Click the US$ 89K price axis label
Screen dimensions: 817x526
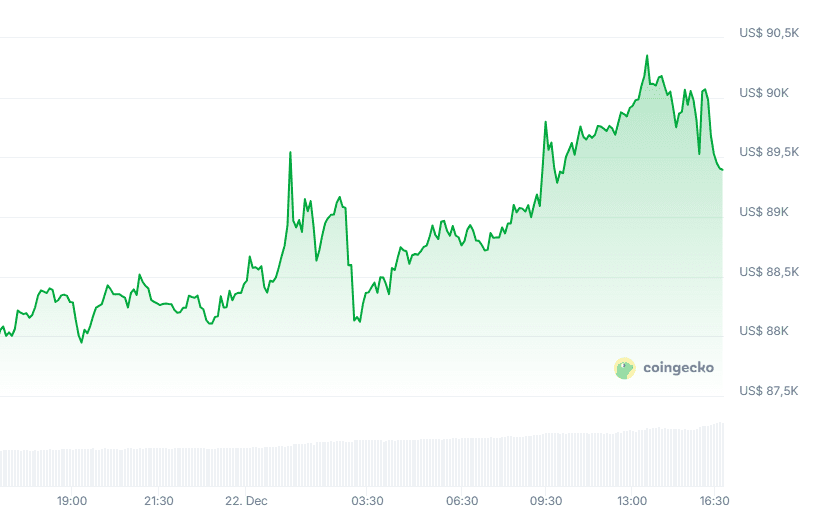coord(764,212)
